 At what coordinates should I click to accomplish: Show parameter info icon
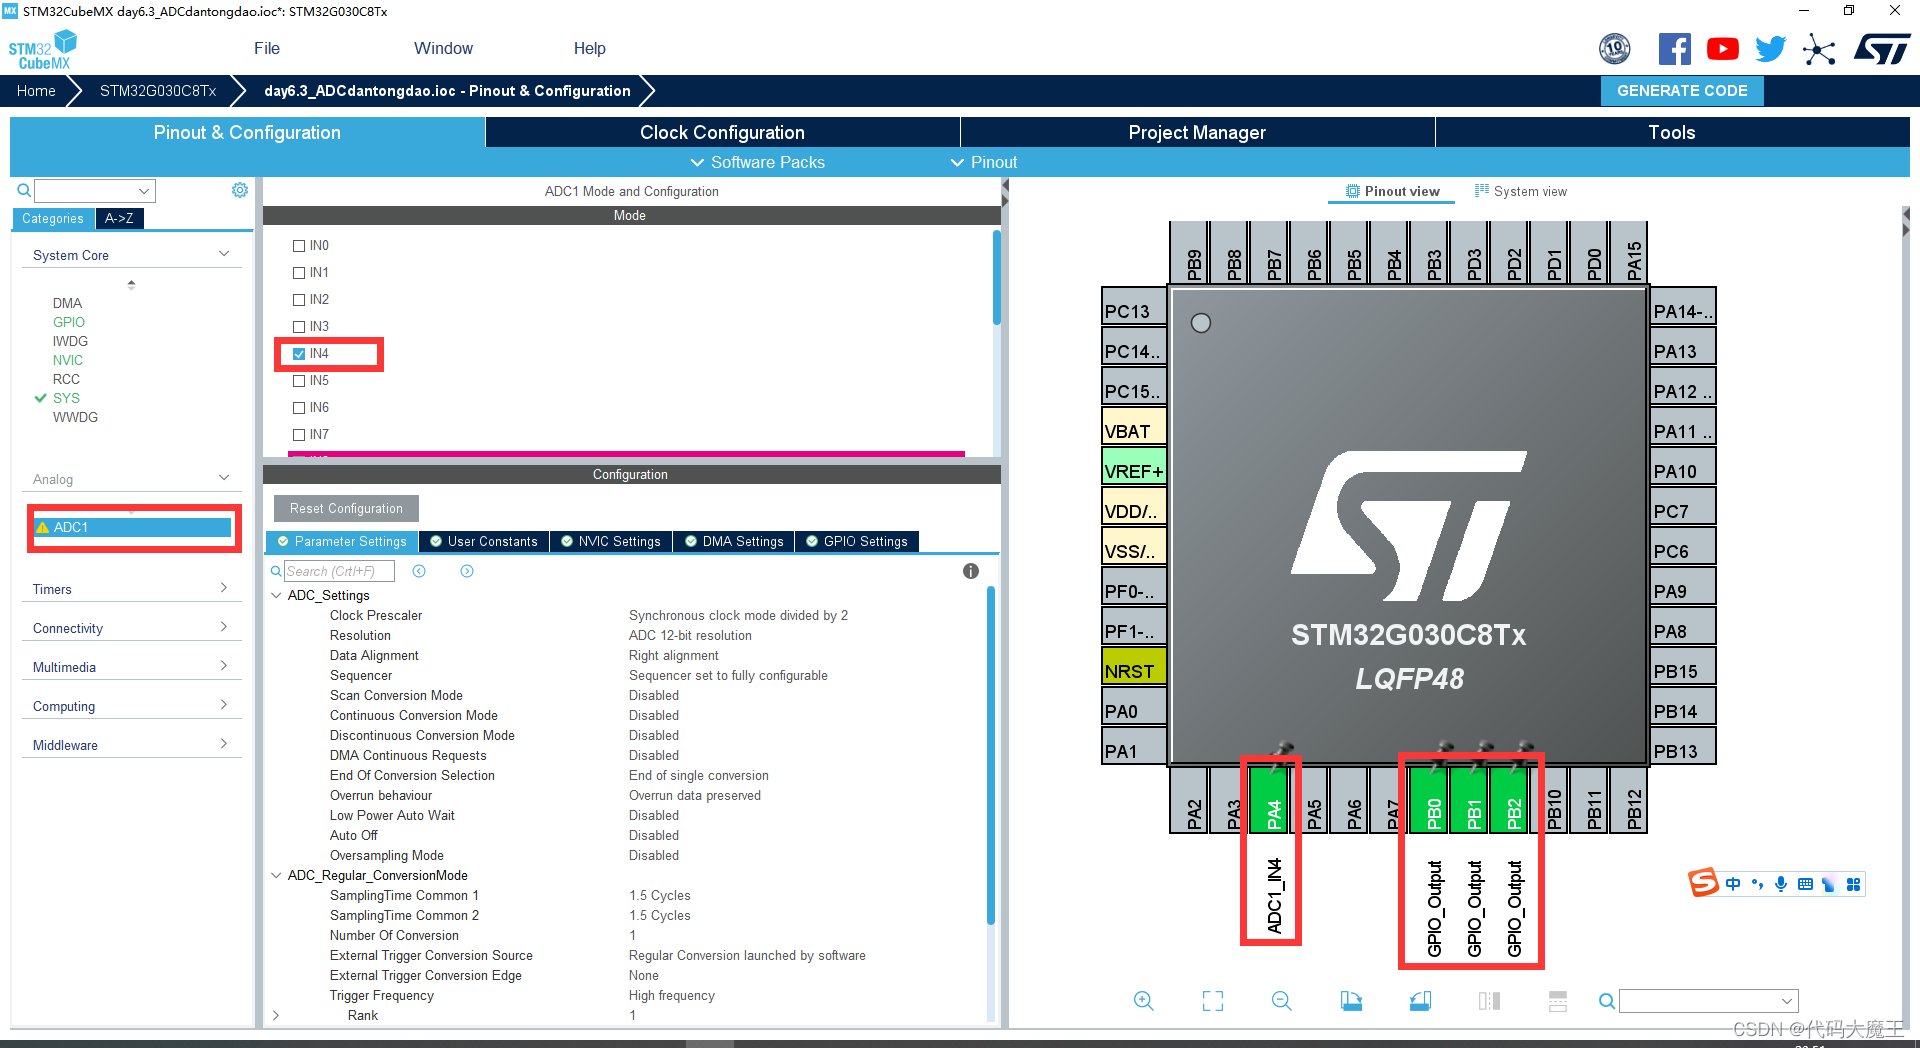pyautogui.click(x=971, y=571)
